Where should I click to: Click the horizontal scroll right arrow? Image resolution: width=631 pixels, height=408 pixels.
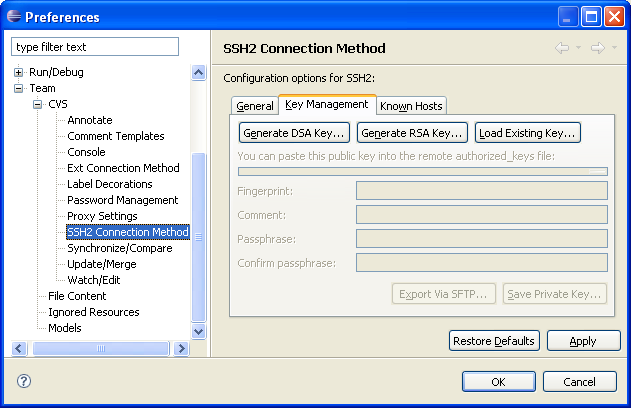tap(181, 348)
